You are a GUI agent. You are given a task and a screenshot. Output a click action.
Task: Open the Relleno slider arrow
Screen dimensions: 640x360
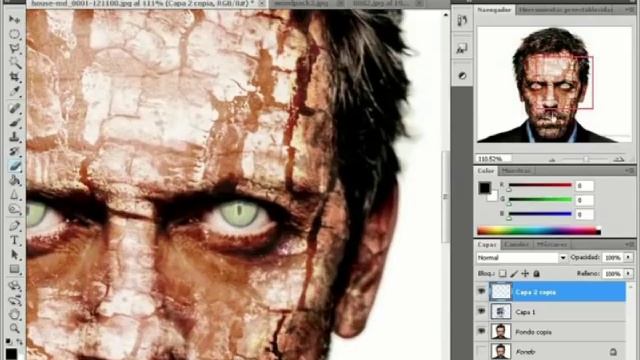pyautogui.click(x=628, y=273)
